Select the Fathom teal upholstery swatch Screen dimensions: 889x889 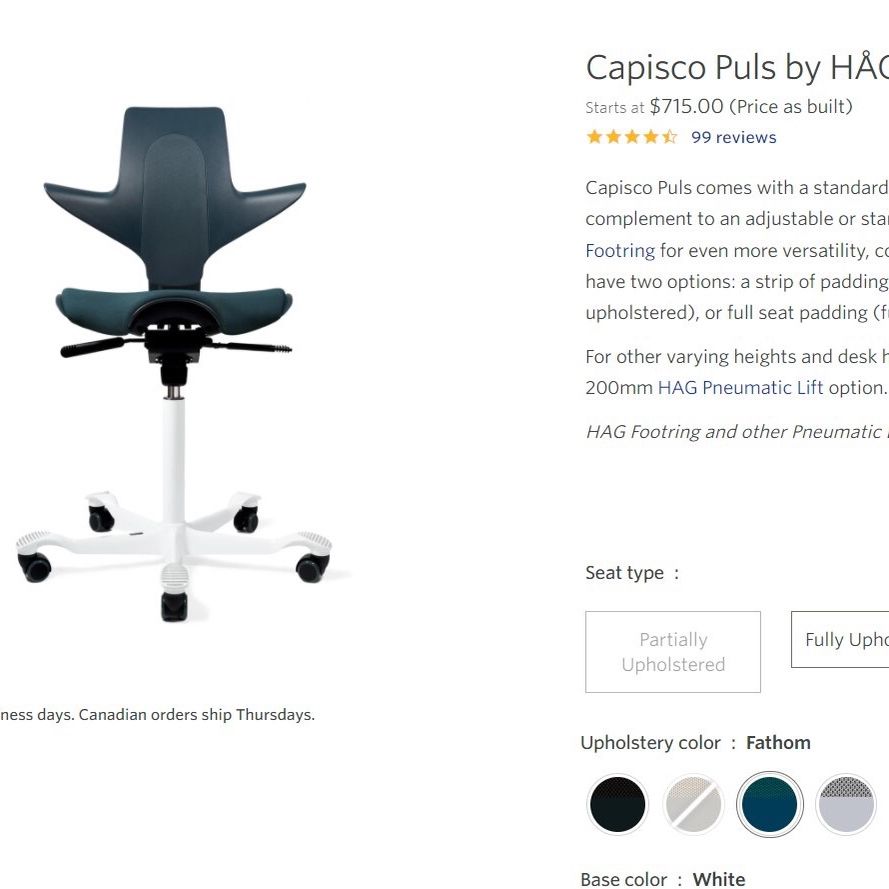769,804
